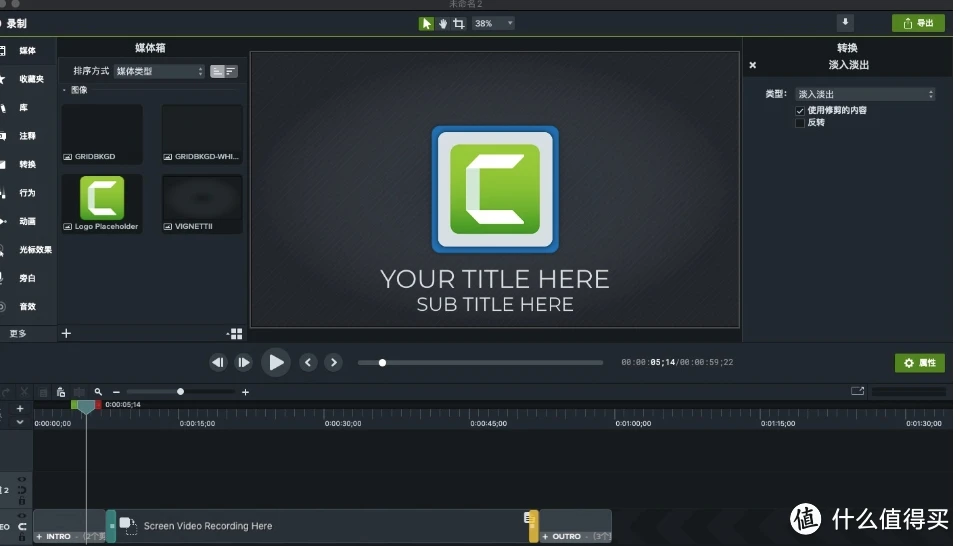Click the download arrow icon

click(845, 22)
